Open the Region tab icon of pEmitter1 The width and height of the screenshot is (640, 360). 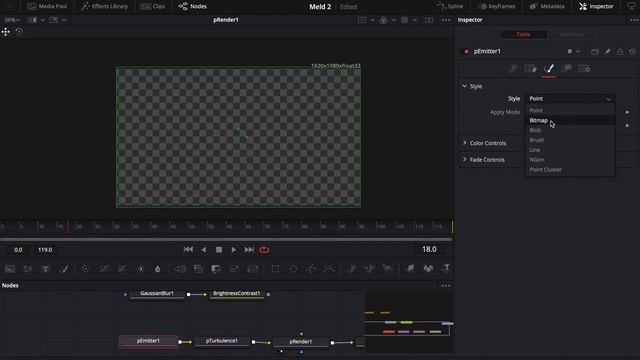(567, 69)
